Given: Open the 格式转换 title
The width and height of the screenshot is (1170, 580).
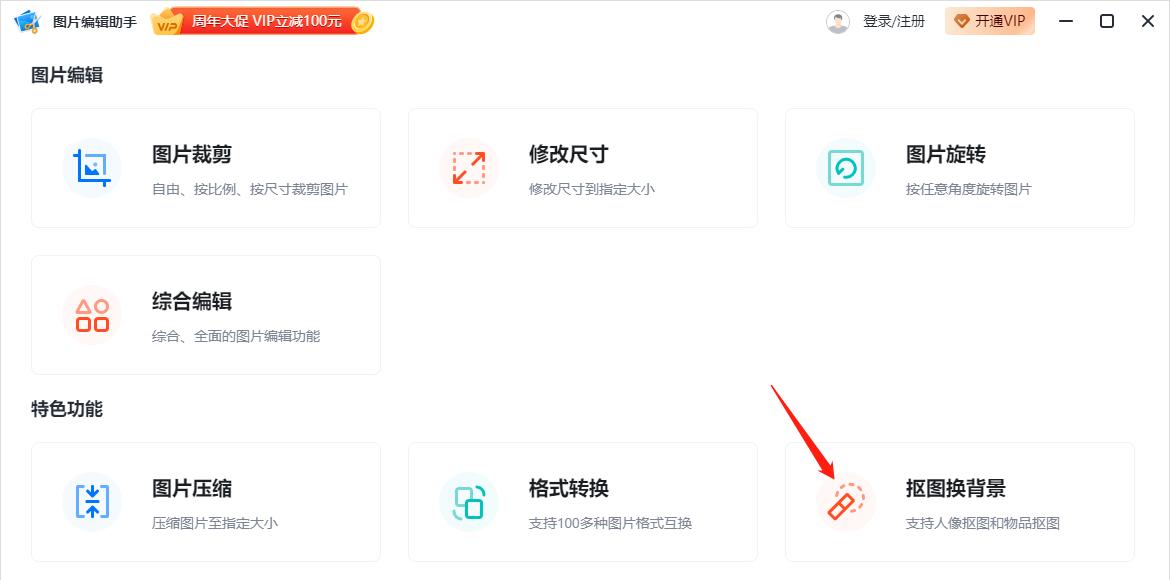Looking at the screenshot, I should pos(569,488).
